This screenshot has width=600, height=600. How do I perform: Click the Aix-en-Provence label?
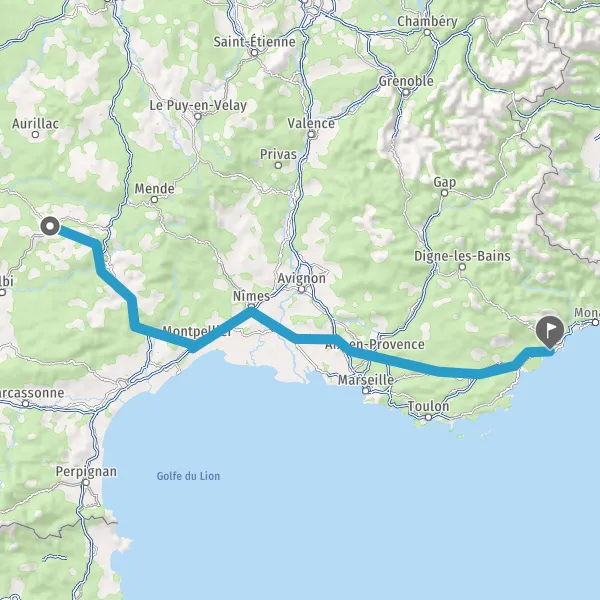375,344
